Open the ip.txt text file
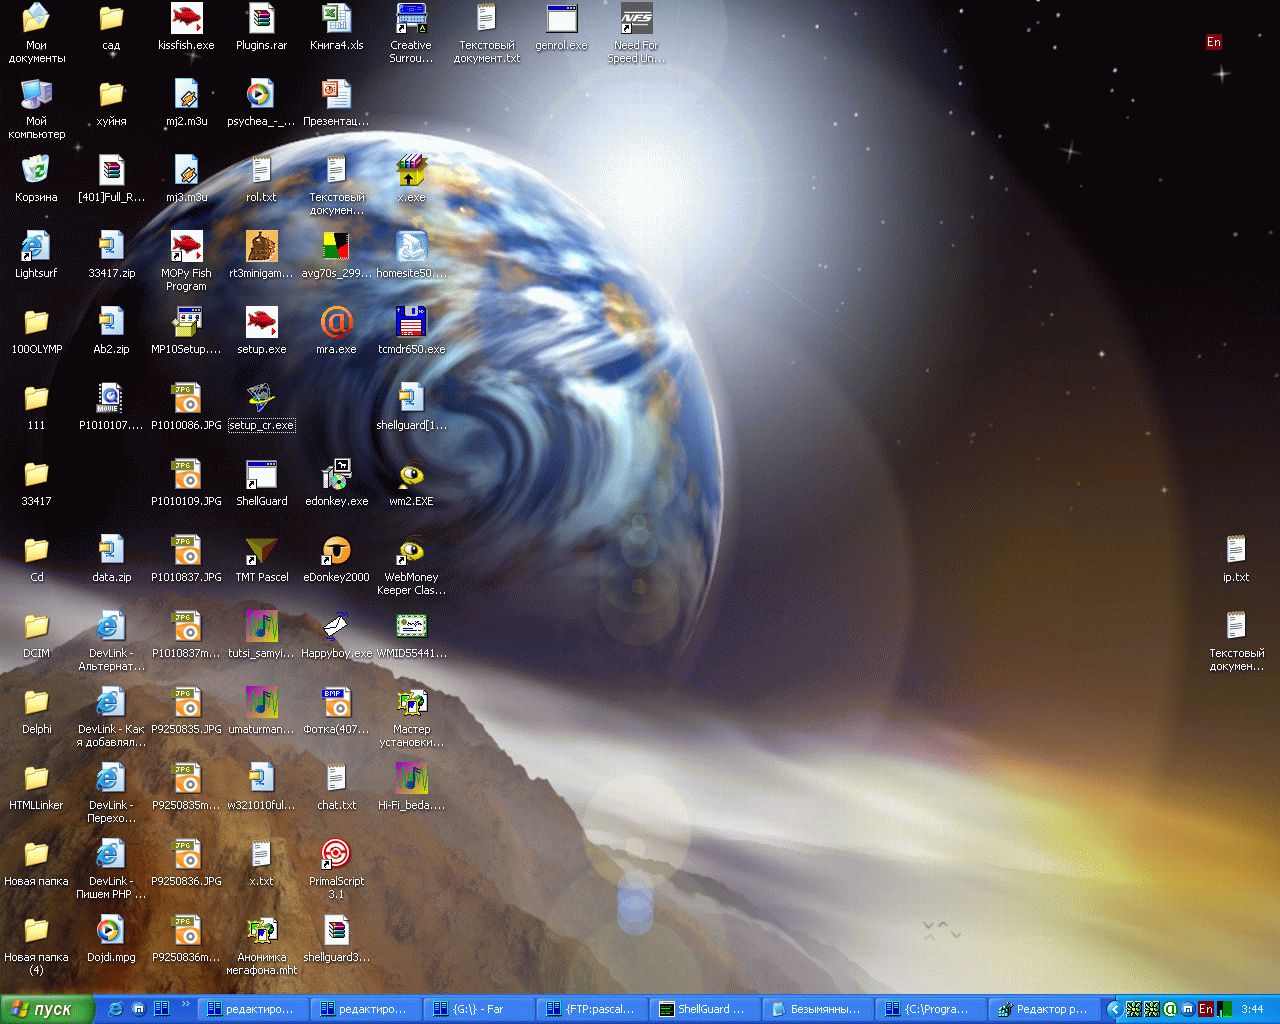The height and width of the screenshot is (1024, 1280). pyautogui.click(x=1236, y=551)
